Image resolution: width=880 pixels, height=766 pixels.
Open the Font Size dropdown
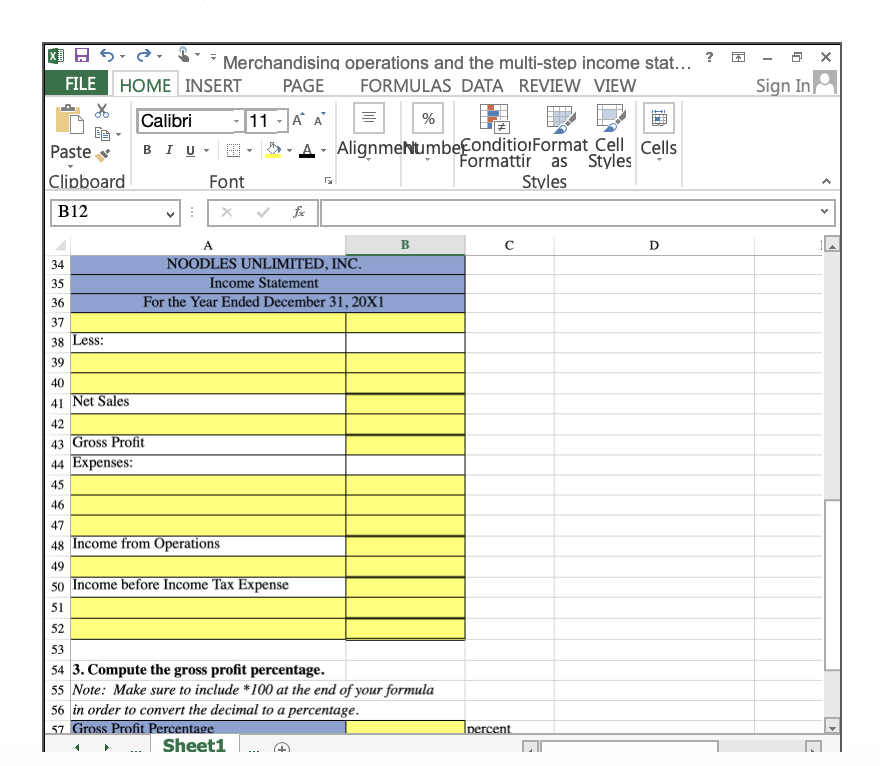(x=277, y=120)
